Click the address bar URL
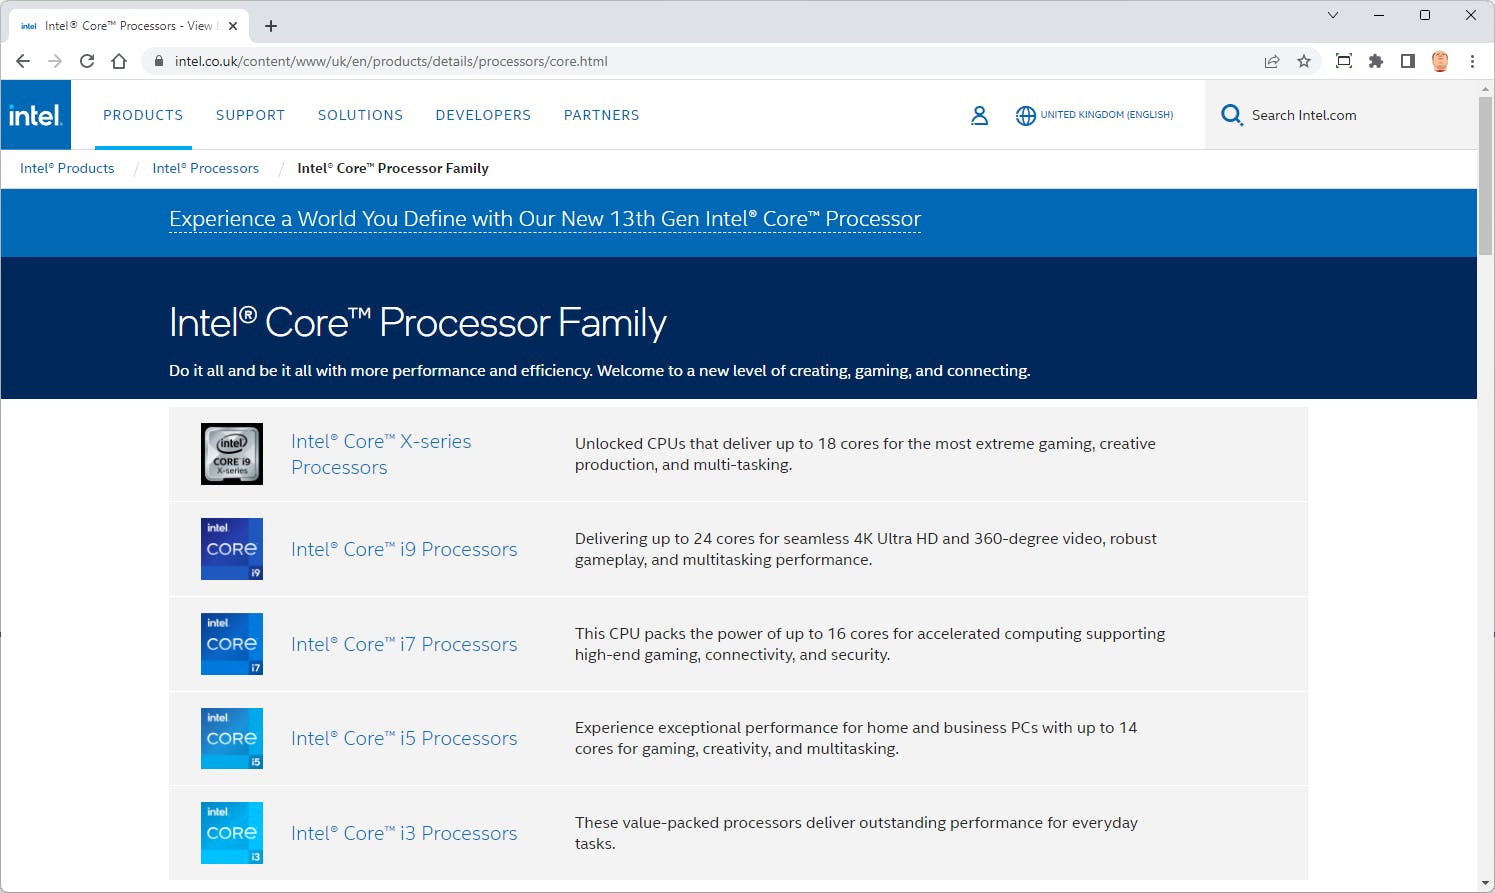1495x893 pixels. [x=391, y=61]
